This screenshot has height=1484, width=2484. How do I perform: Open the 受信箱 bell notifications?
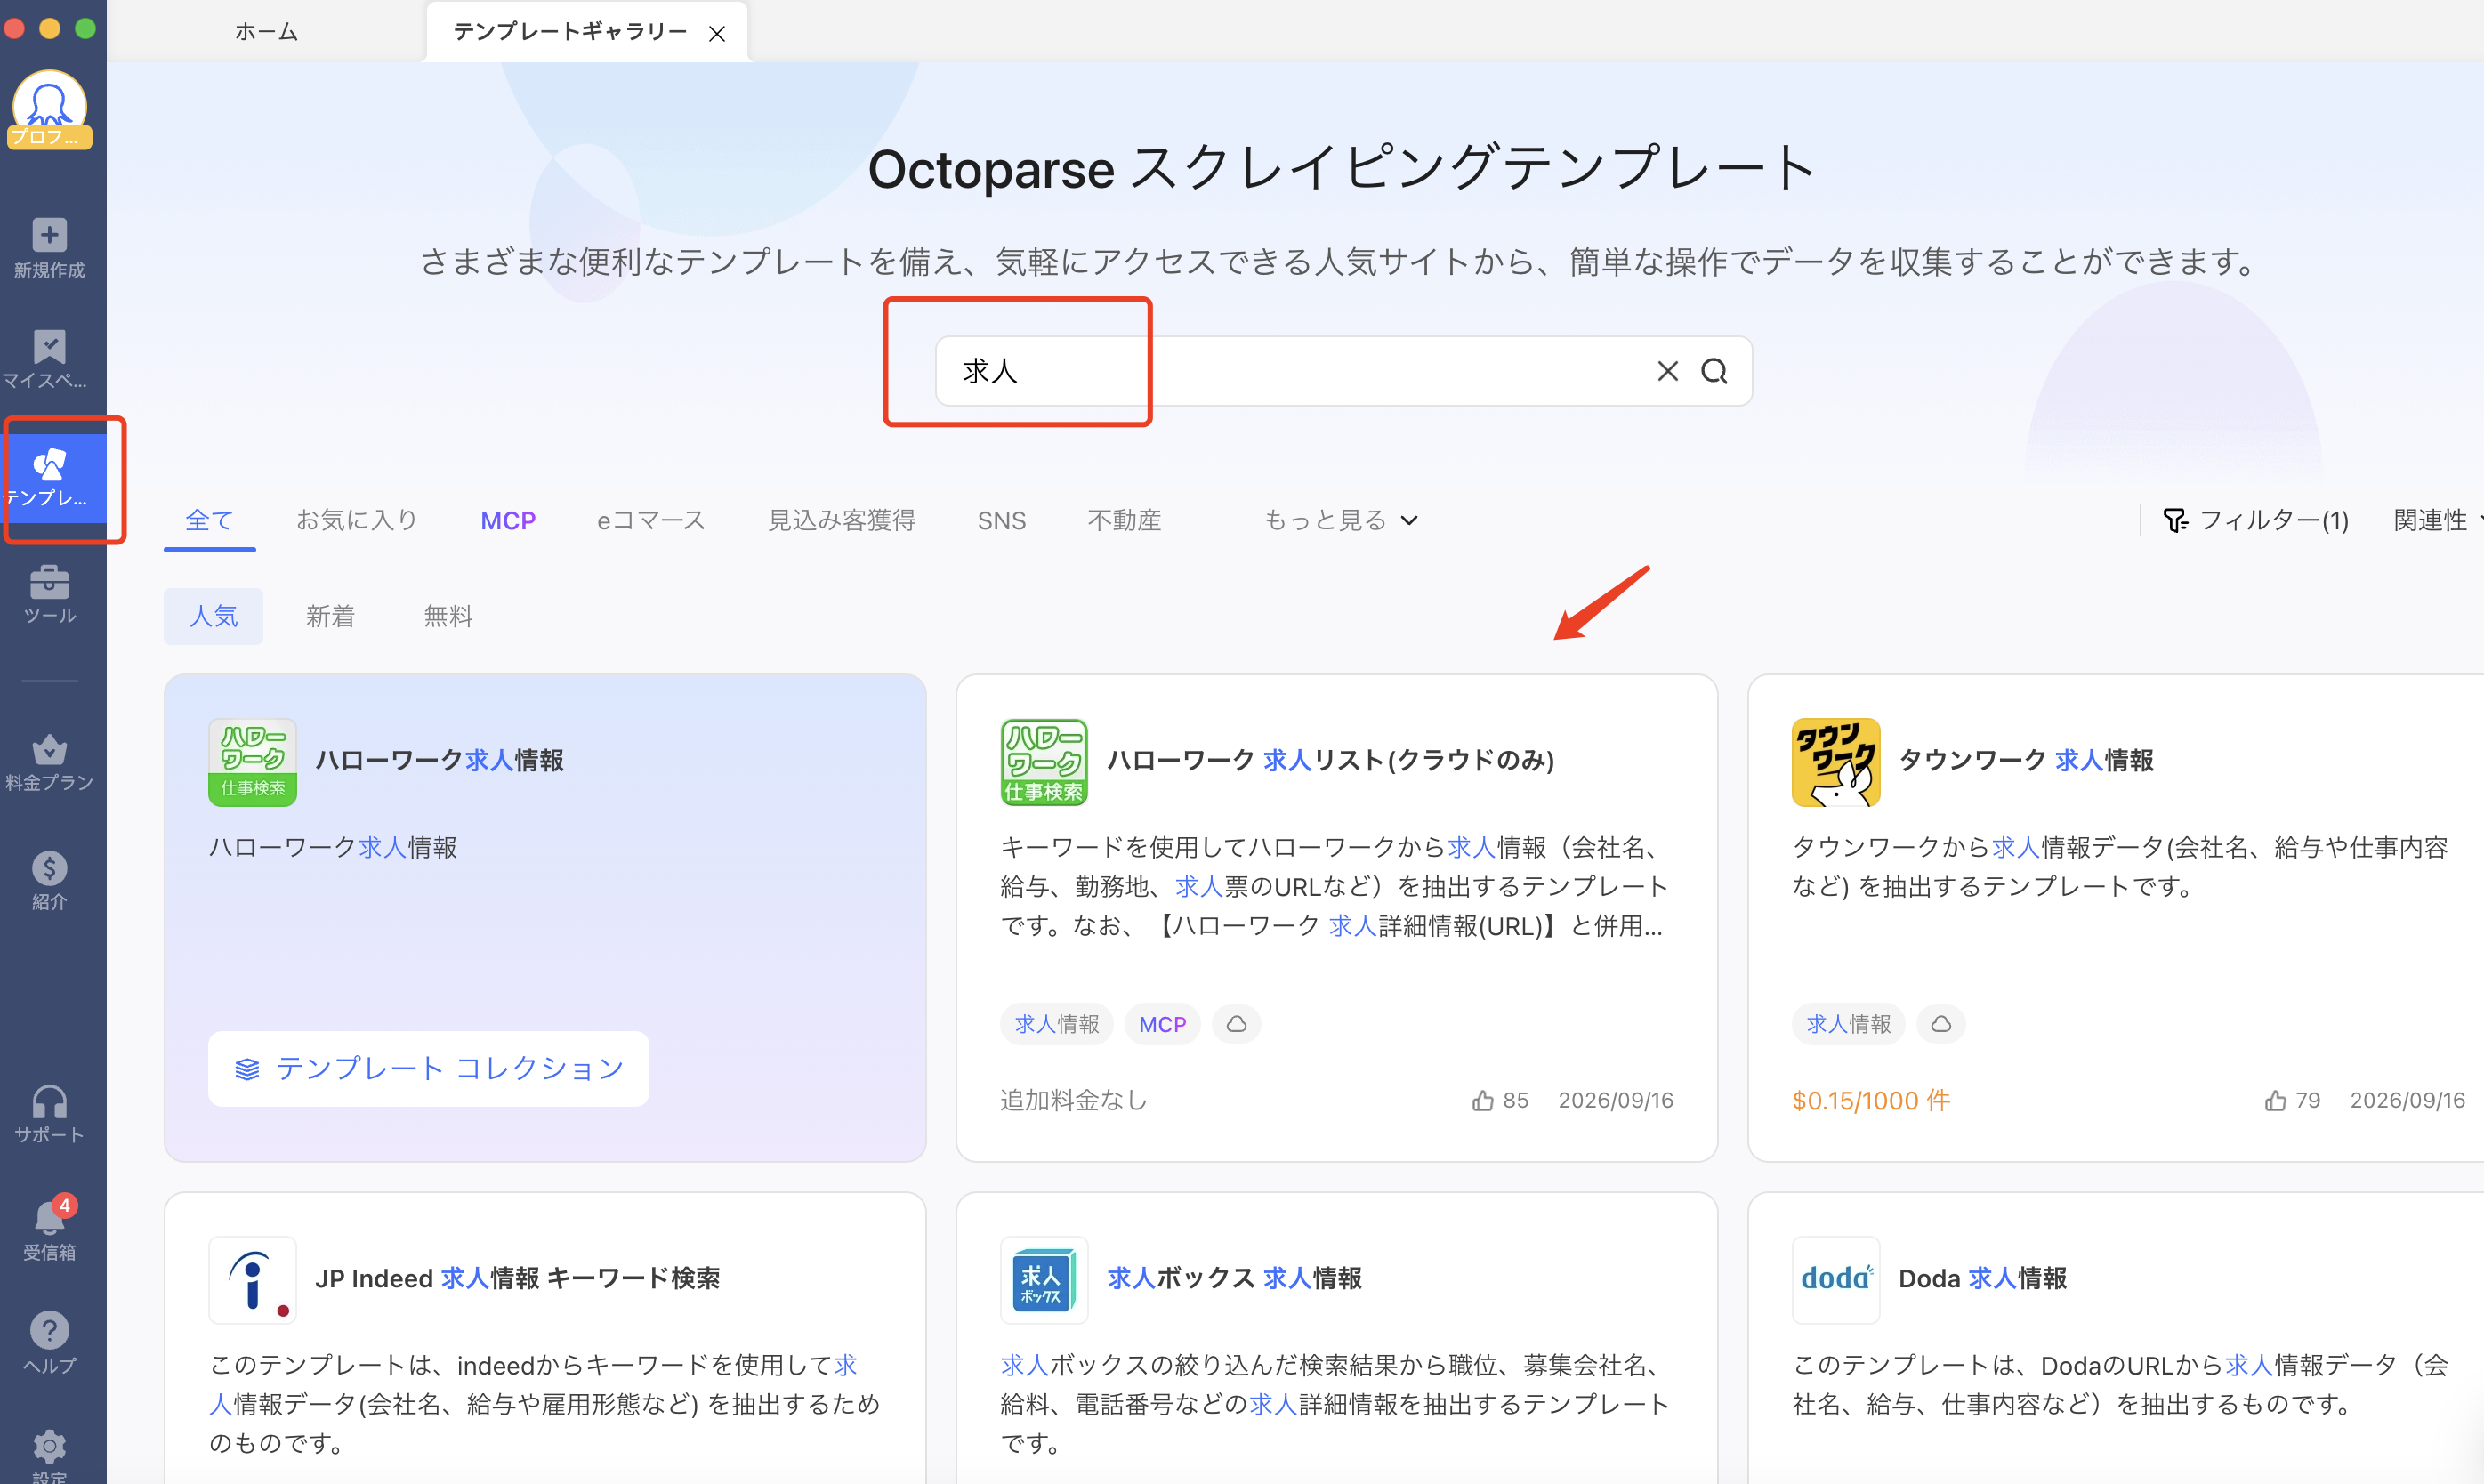click(49, 1219)
